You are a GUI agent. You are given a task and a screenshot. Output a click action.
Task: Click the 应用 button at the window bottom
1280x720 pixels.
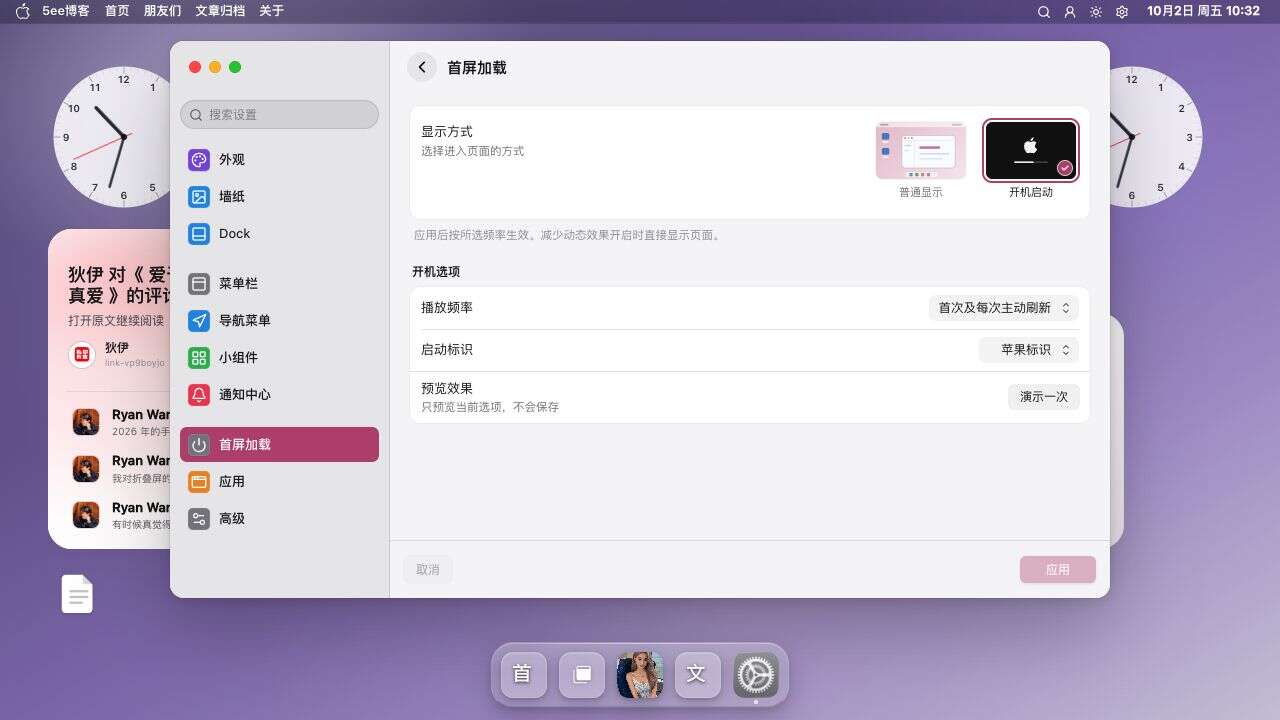(1058, 570)
